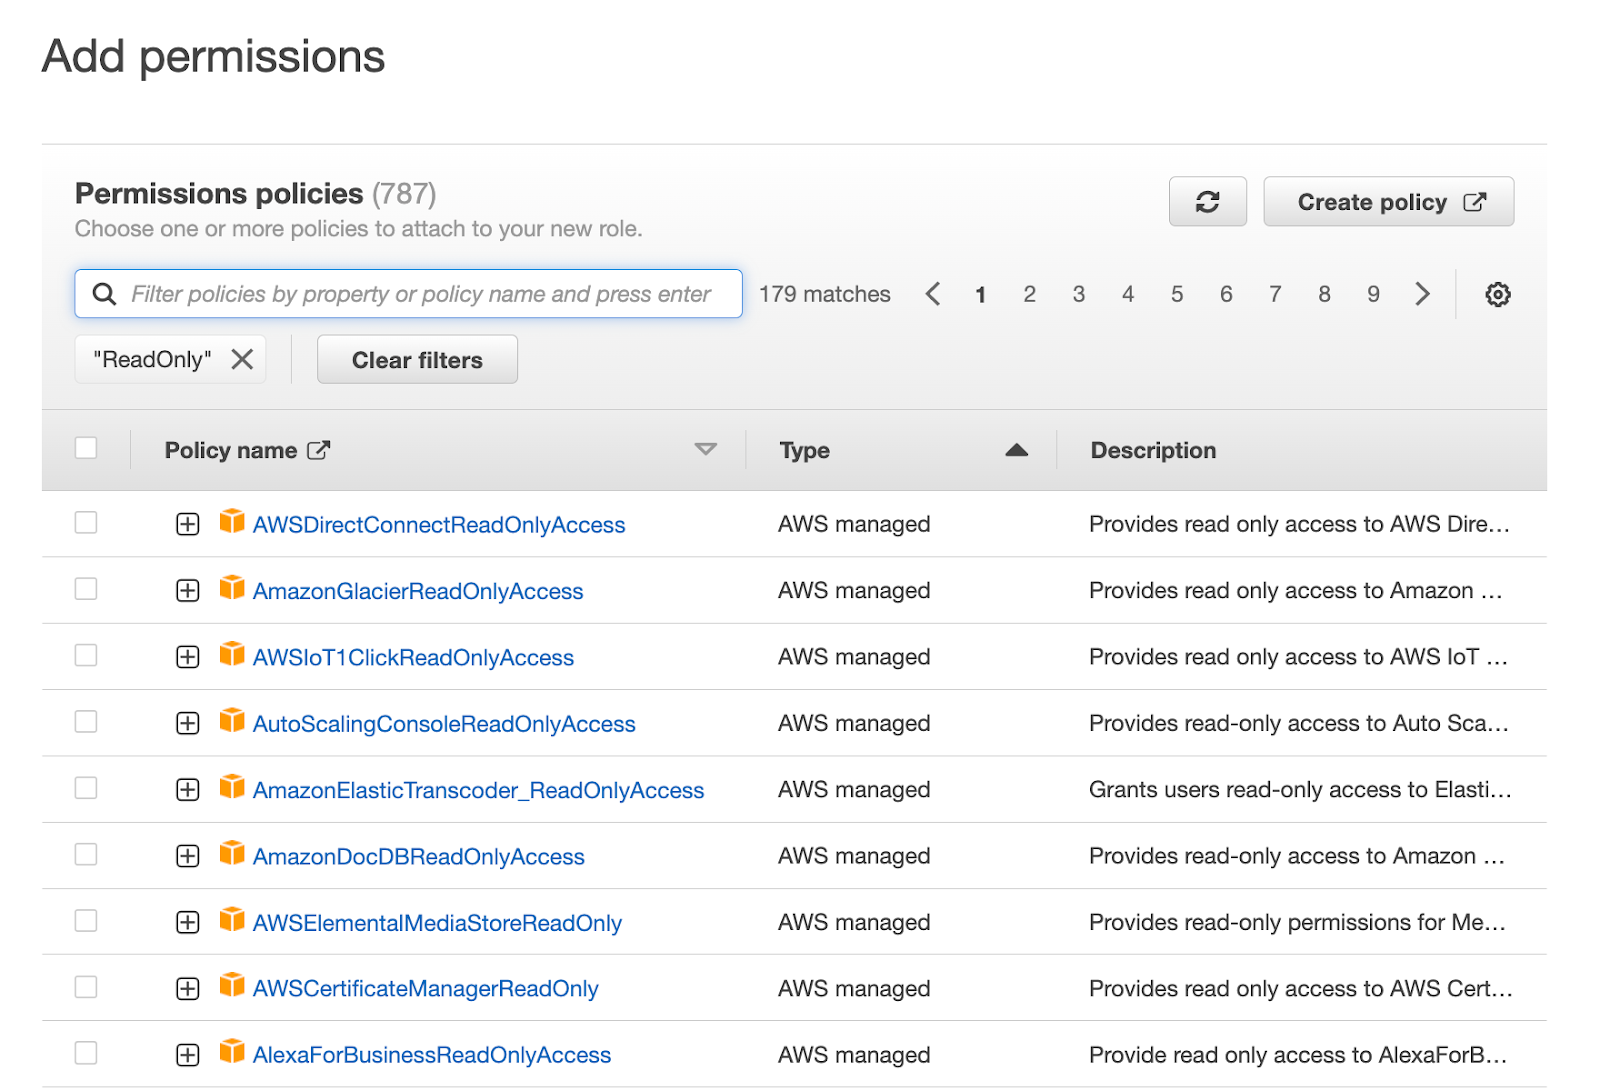The image size is (1600, 1091).
Task: Tick the AlexaForBusinessReadOnlyAccess checkbox
Action: pyautogui.click(x=86, y=1053)
